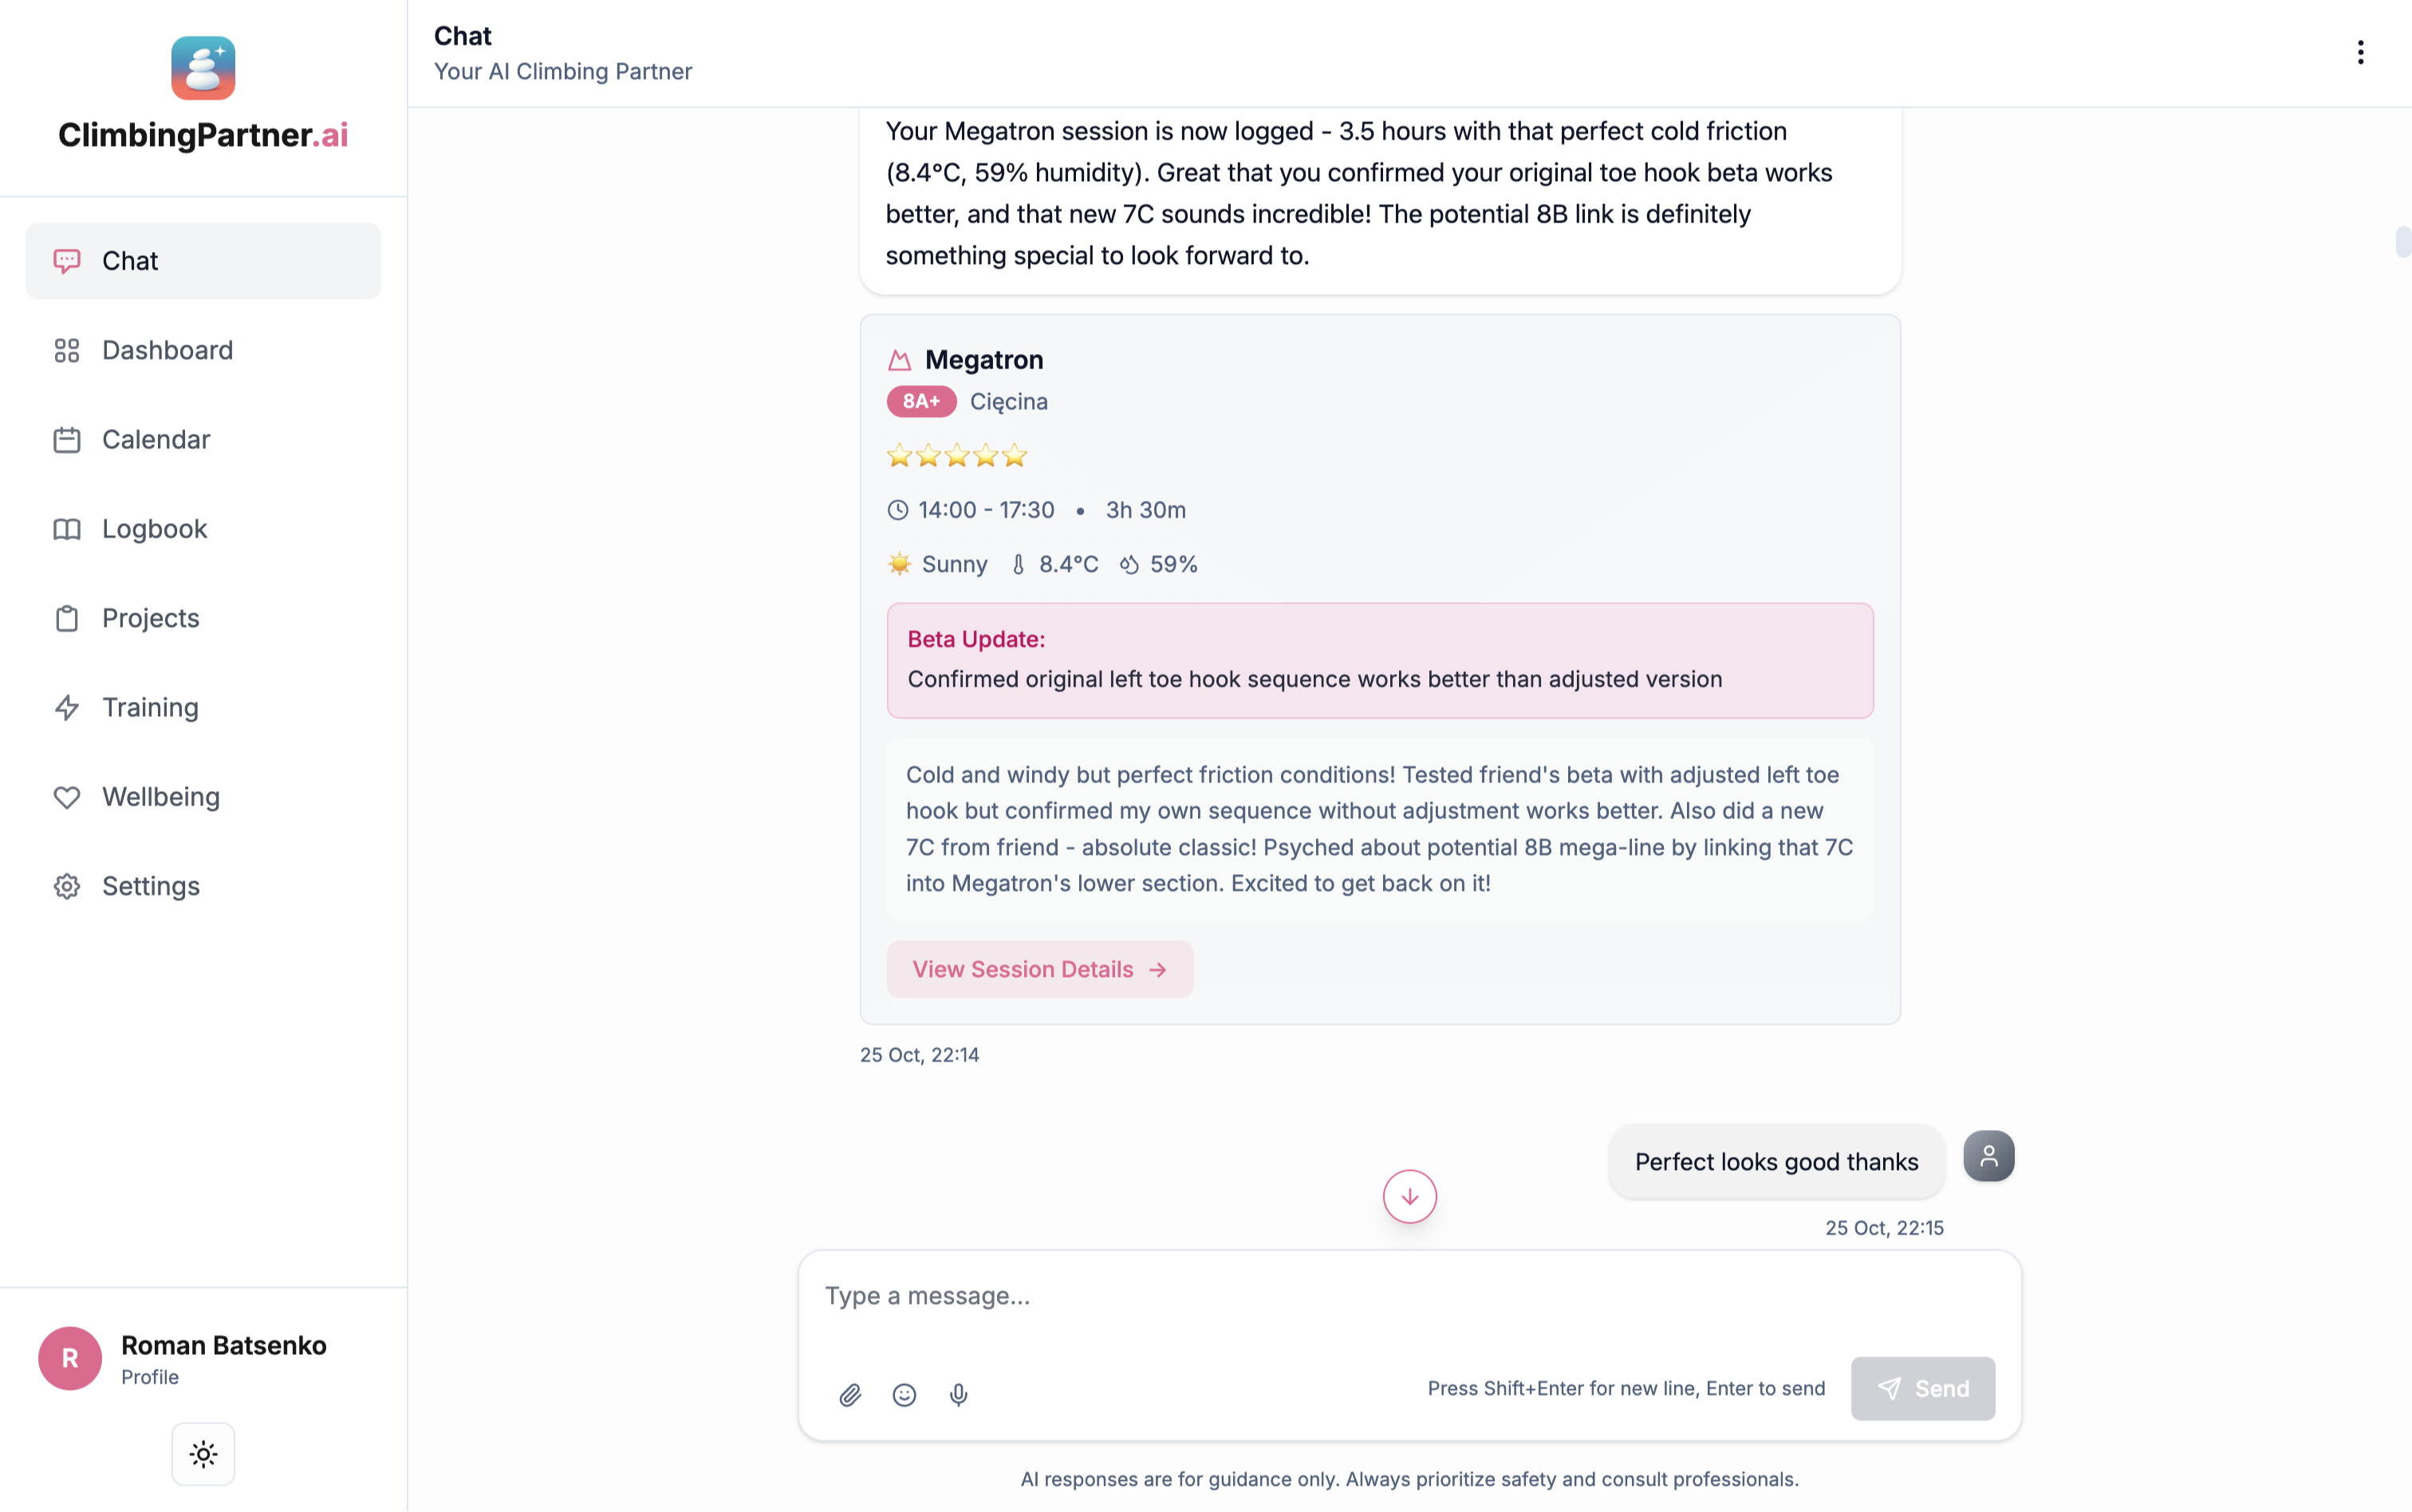This screenshot has width=2412, height=1512.
Task: Click the five-star session rating
Action: [957, 456]
